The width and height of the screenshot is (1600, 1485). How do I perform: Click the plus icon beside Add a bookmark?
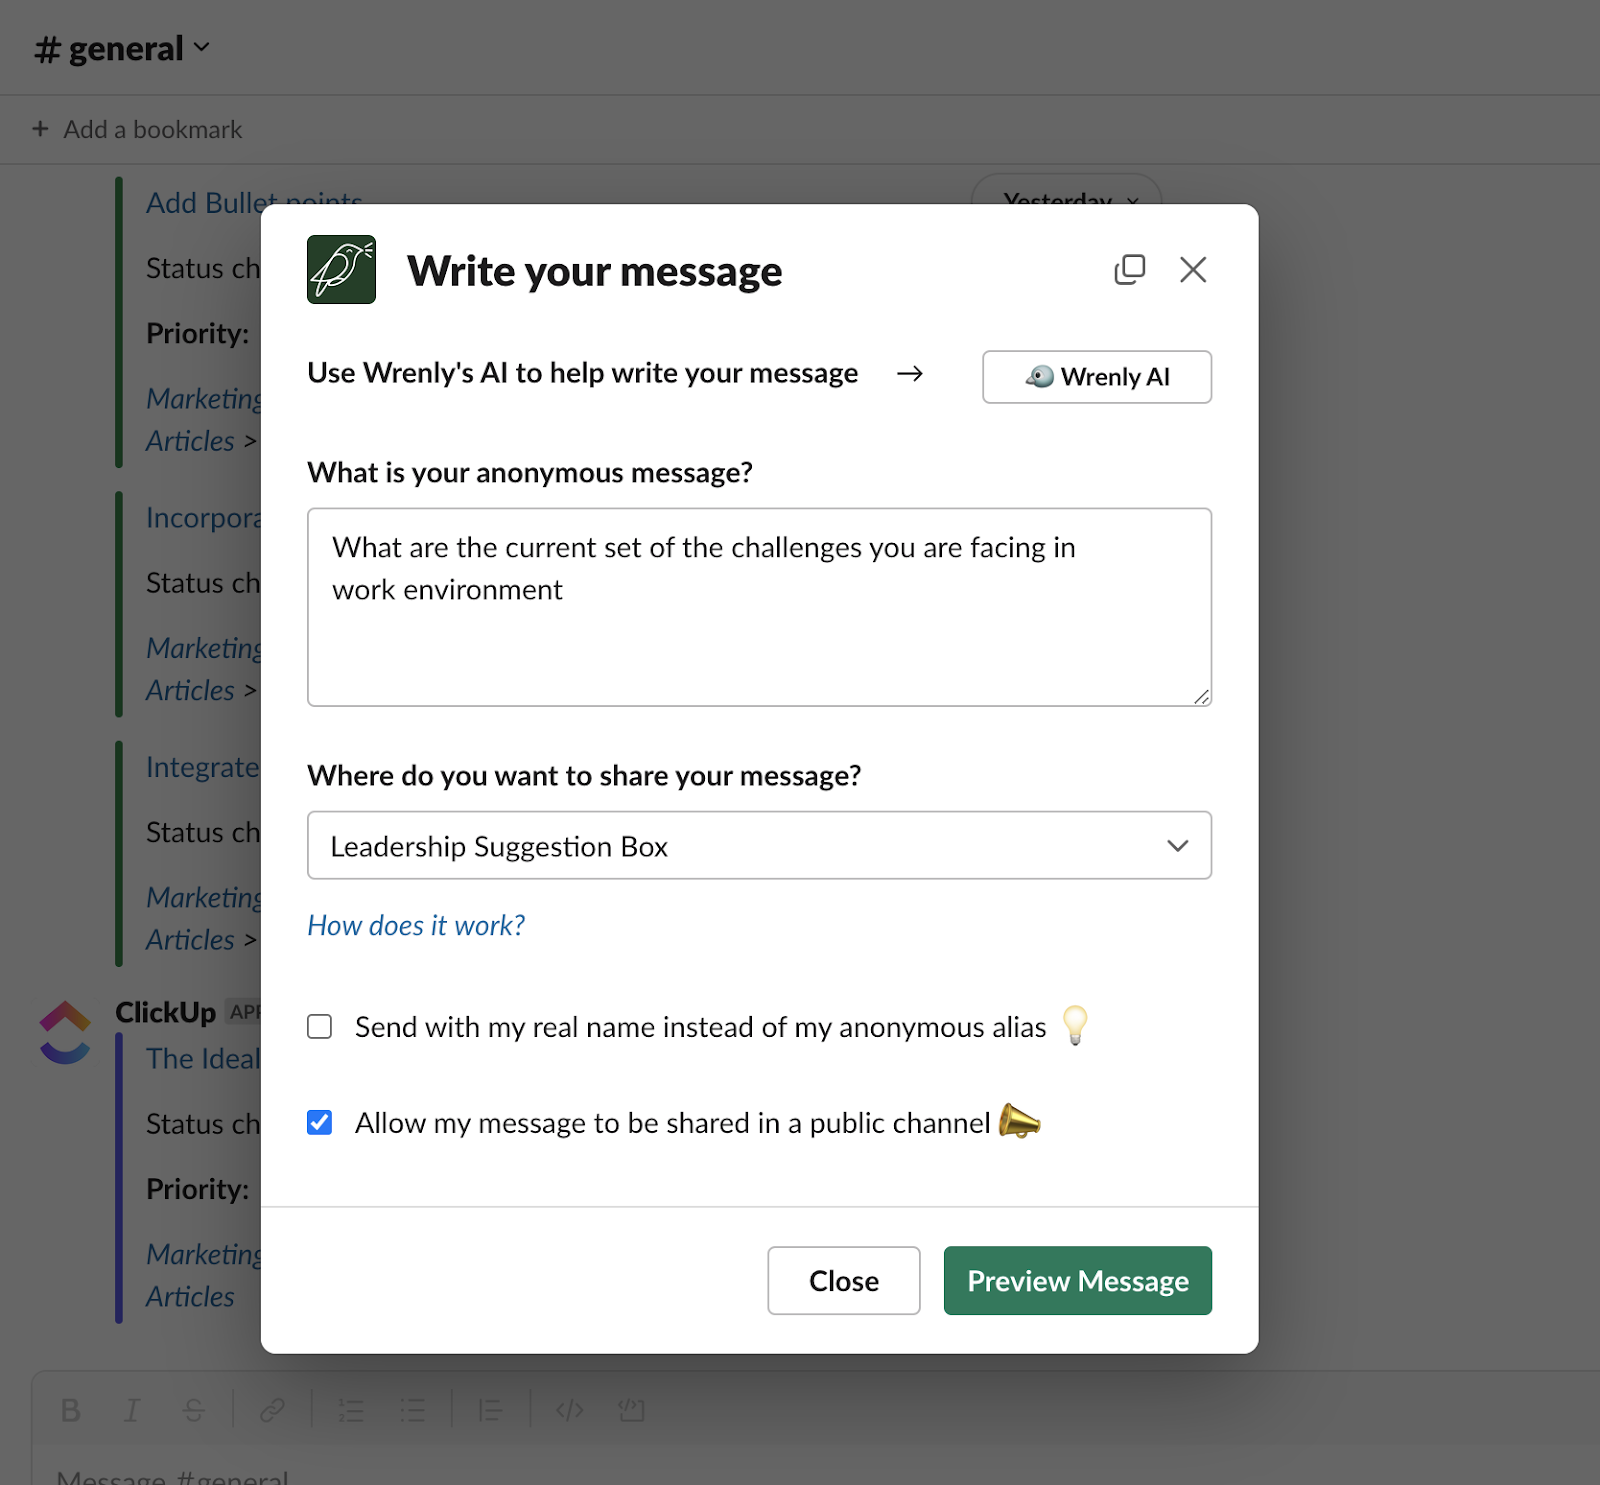pos(40,129)
